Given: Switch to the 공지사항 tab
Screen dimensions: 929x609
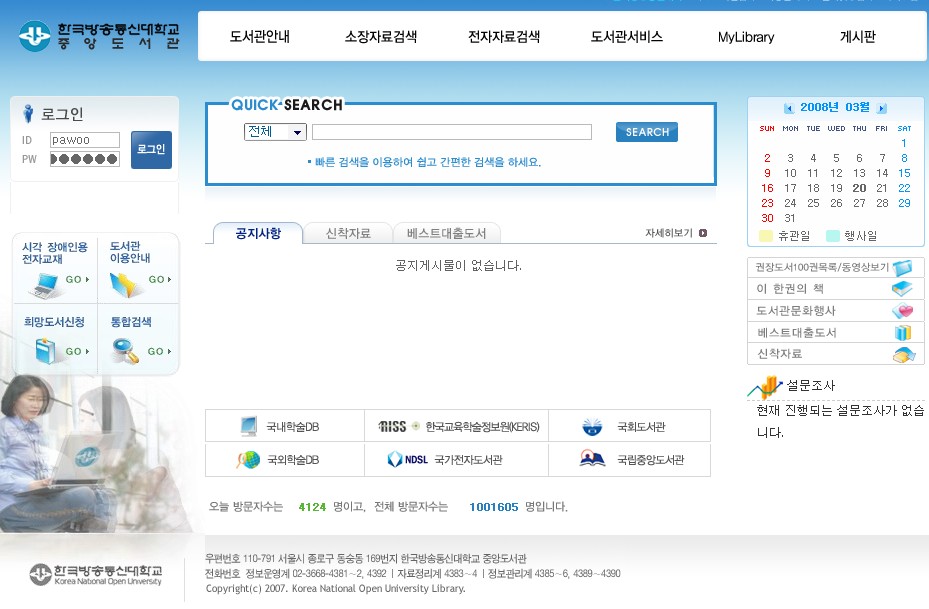Looking at the screenshot, I should coord(258,233).
